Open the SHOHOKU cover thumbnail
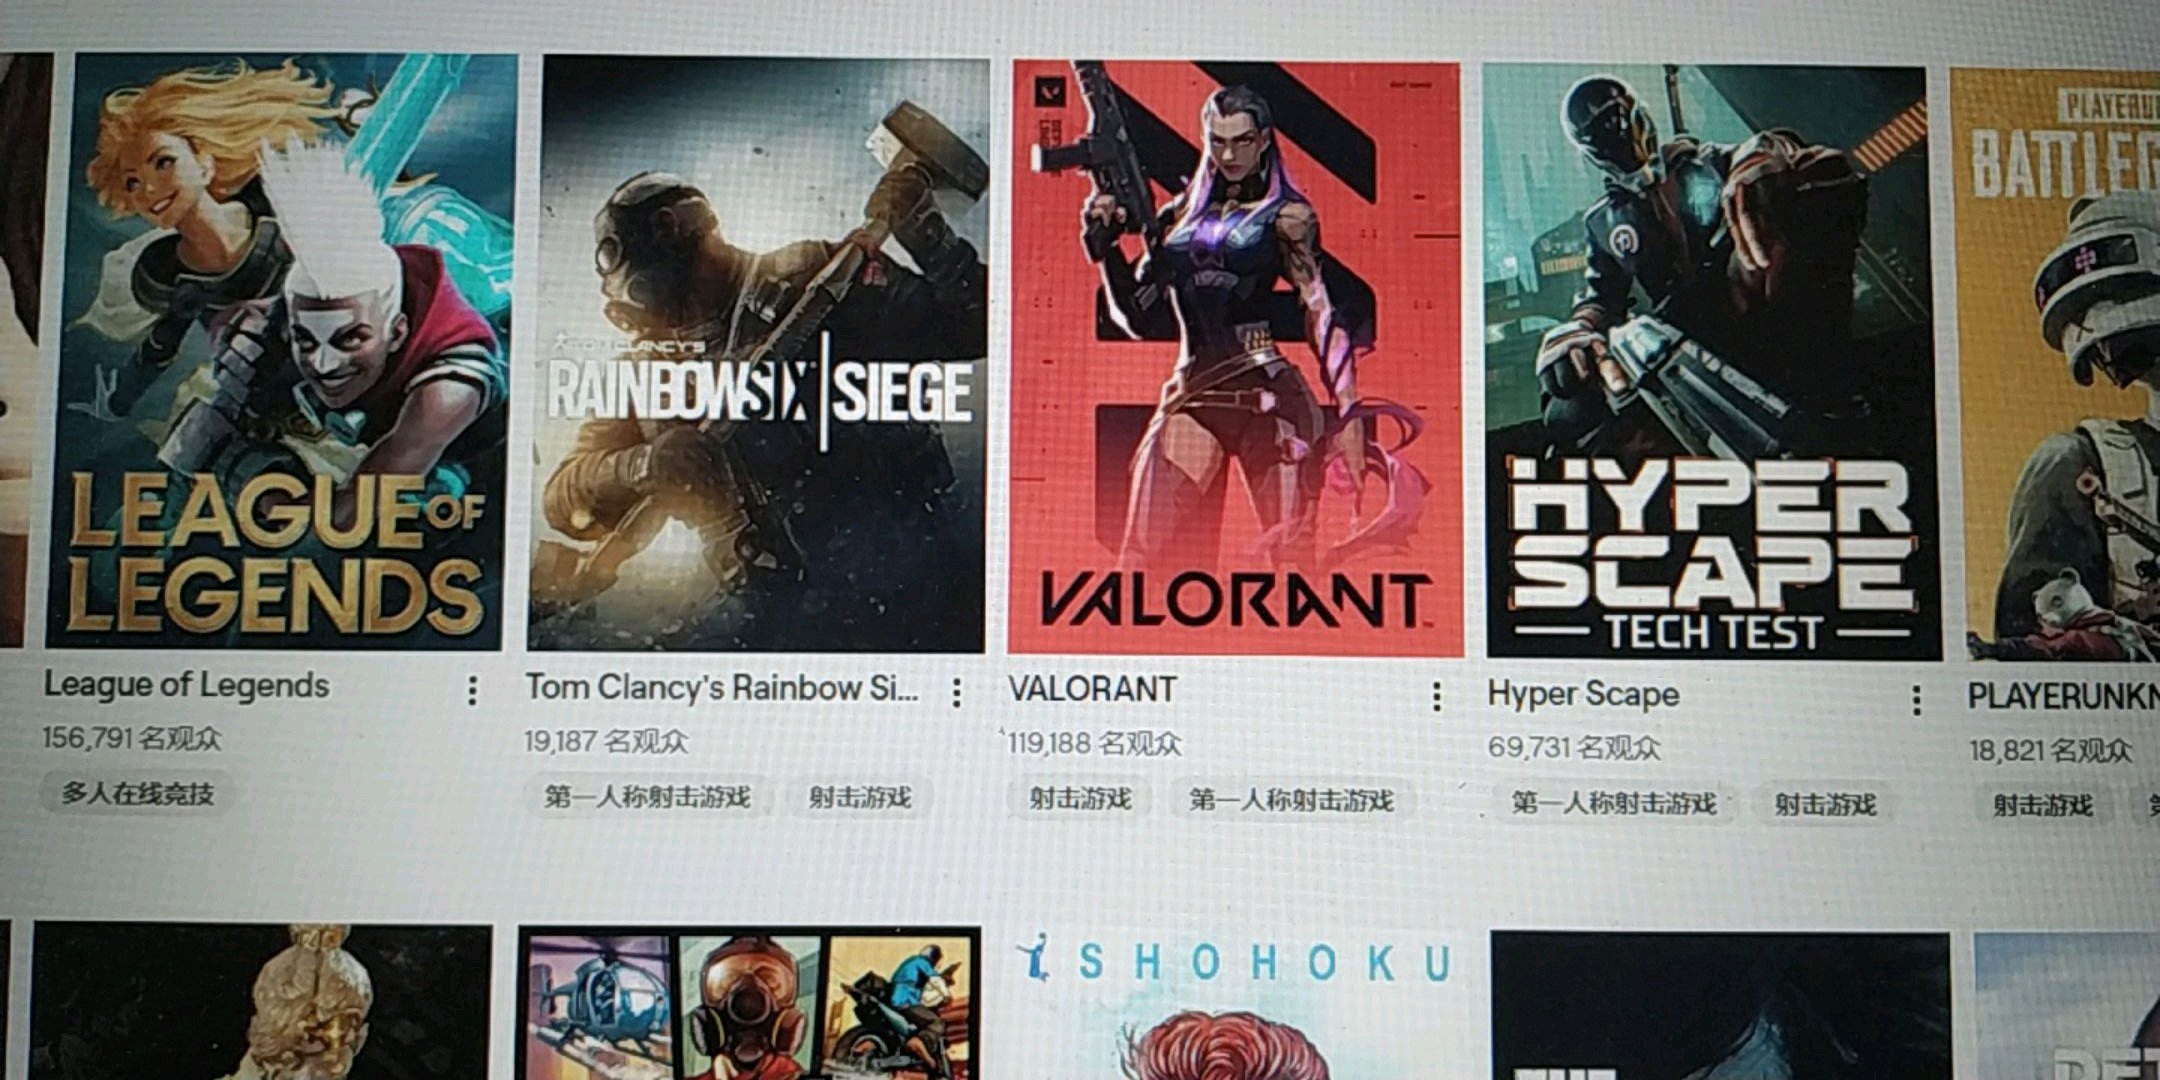This screenshot has height=1080, width=2160. (1235, 1005)
